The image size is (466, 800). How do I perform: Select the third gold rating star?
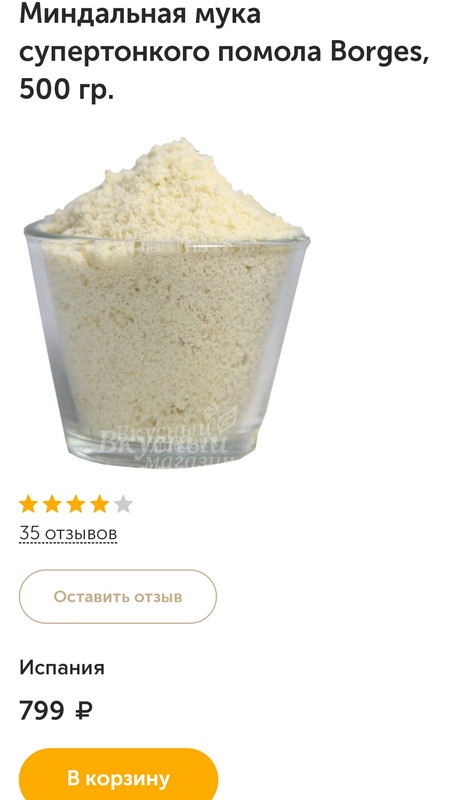[x=76, y=505]
